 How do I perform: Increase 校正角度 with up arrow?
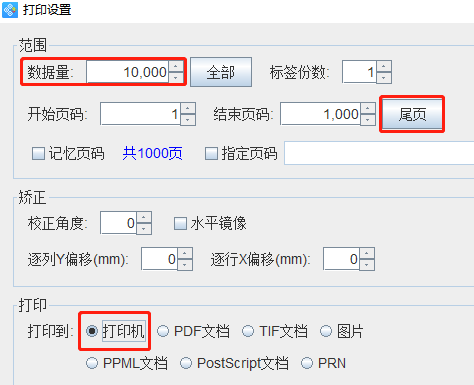(144, 217)
